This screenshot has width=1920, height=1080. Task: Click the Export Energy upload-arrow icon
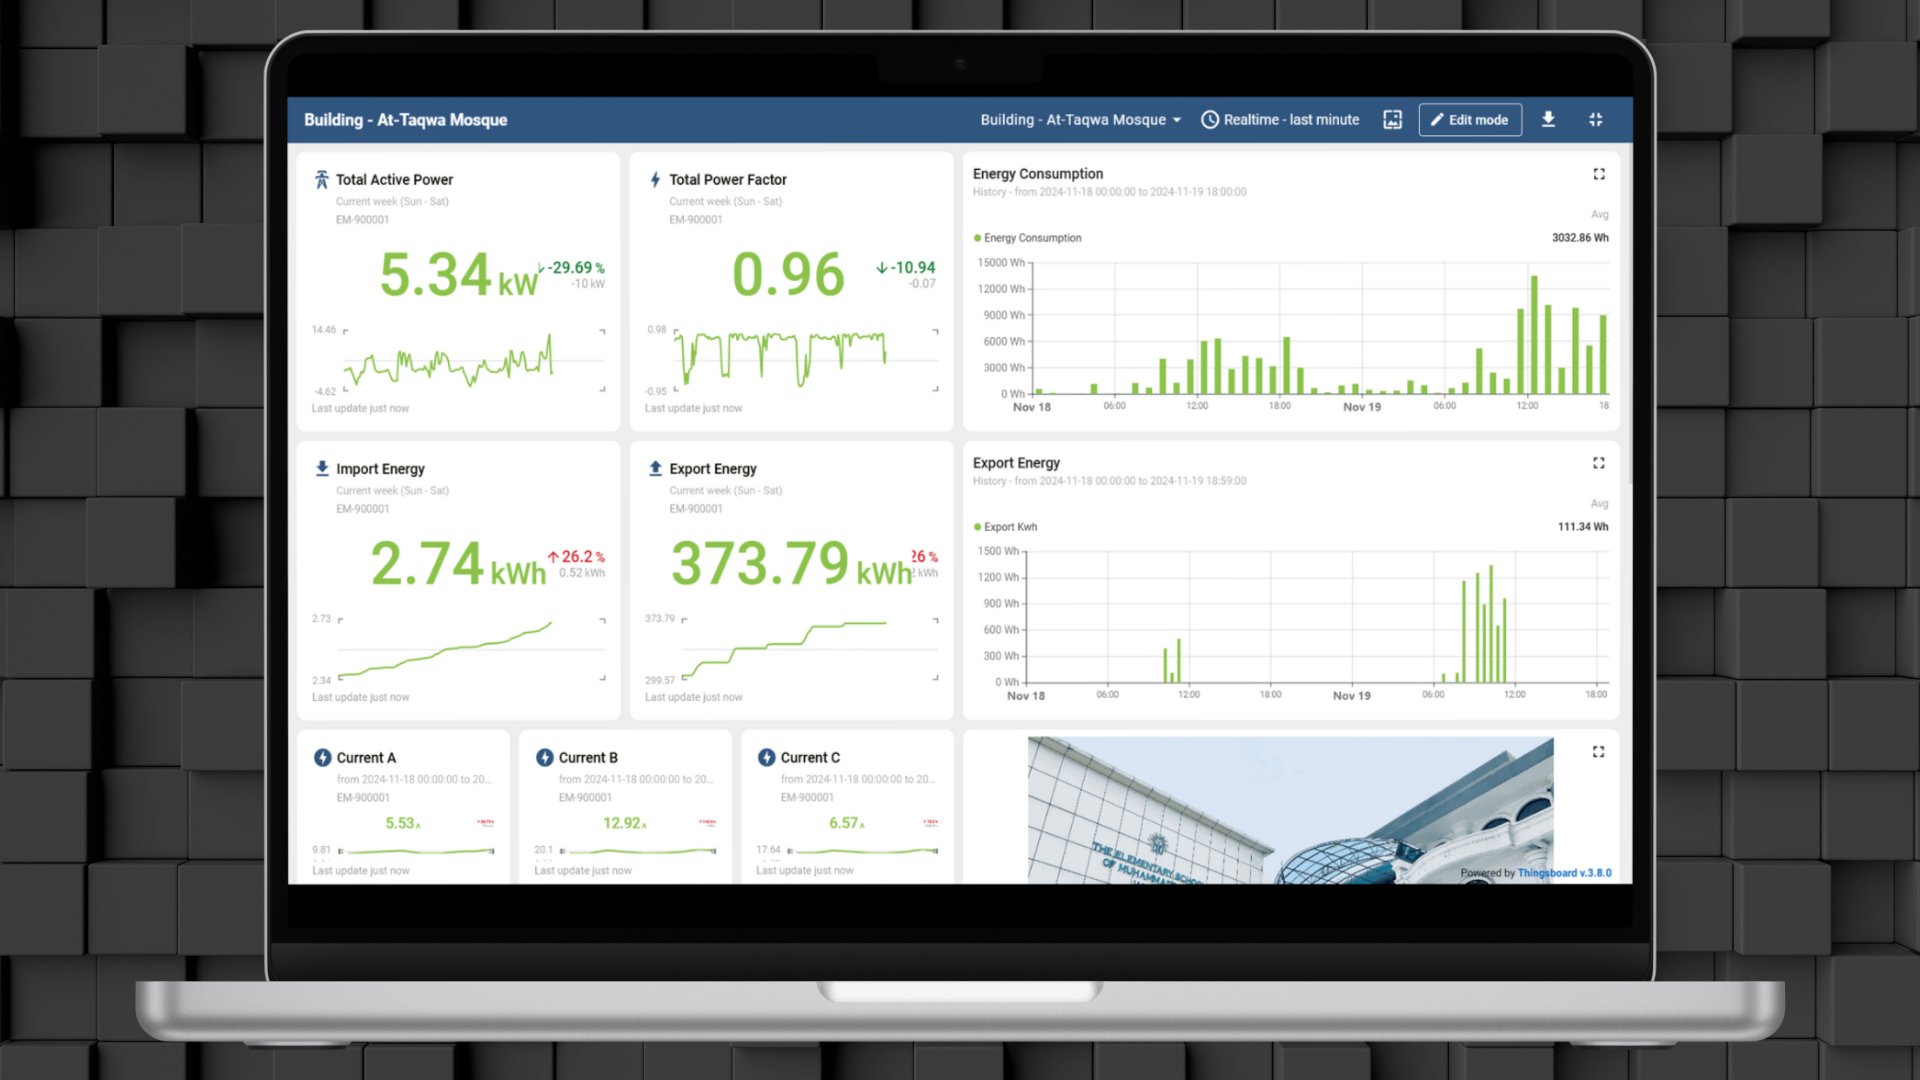[x=655, y=468]
